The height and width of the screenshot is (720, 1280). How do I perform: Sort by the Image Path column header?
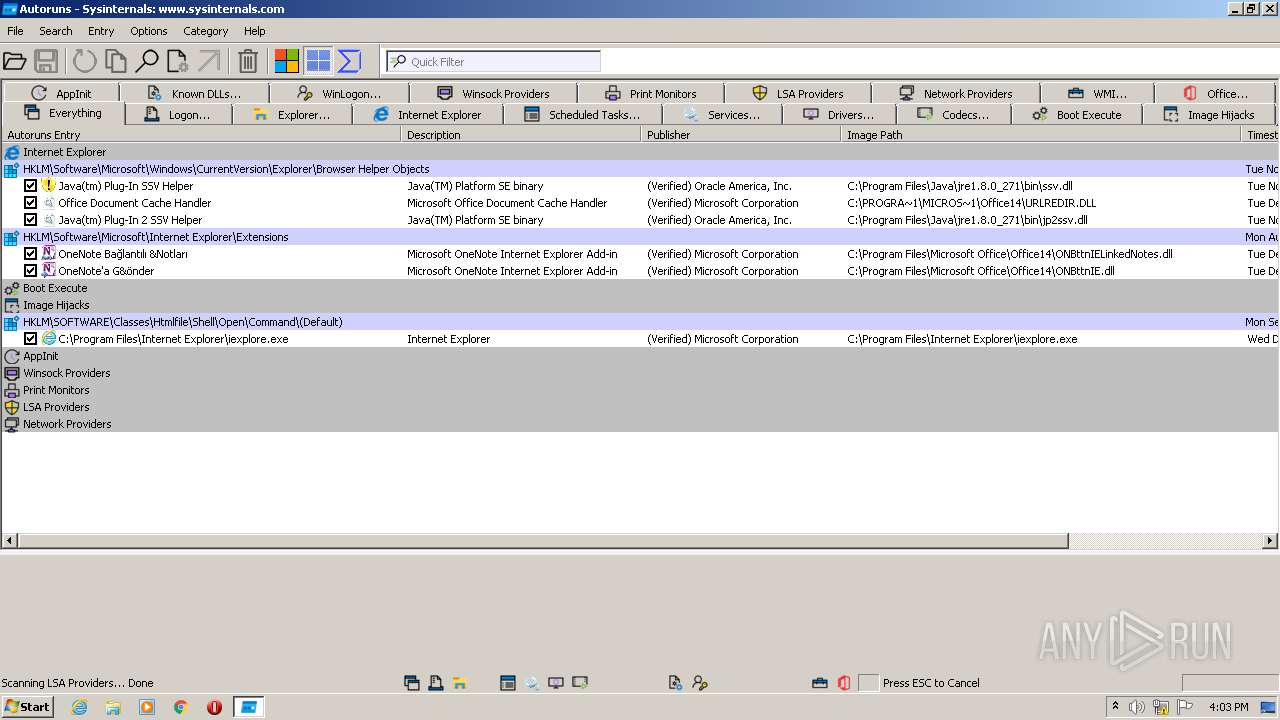(1041, 135)
